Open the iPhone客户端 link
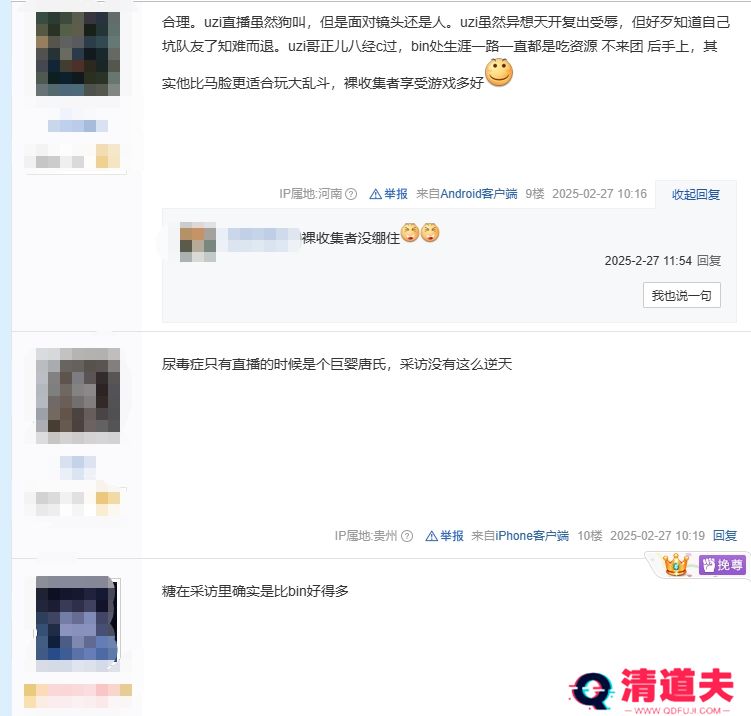Image resolution: width=751 pixels, height=716 pixels. [x=532, y=536]
